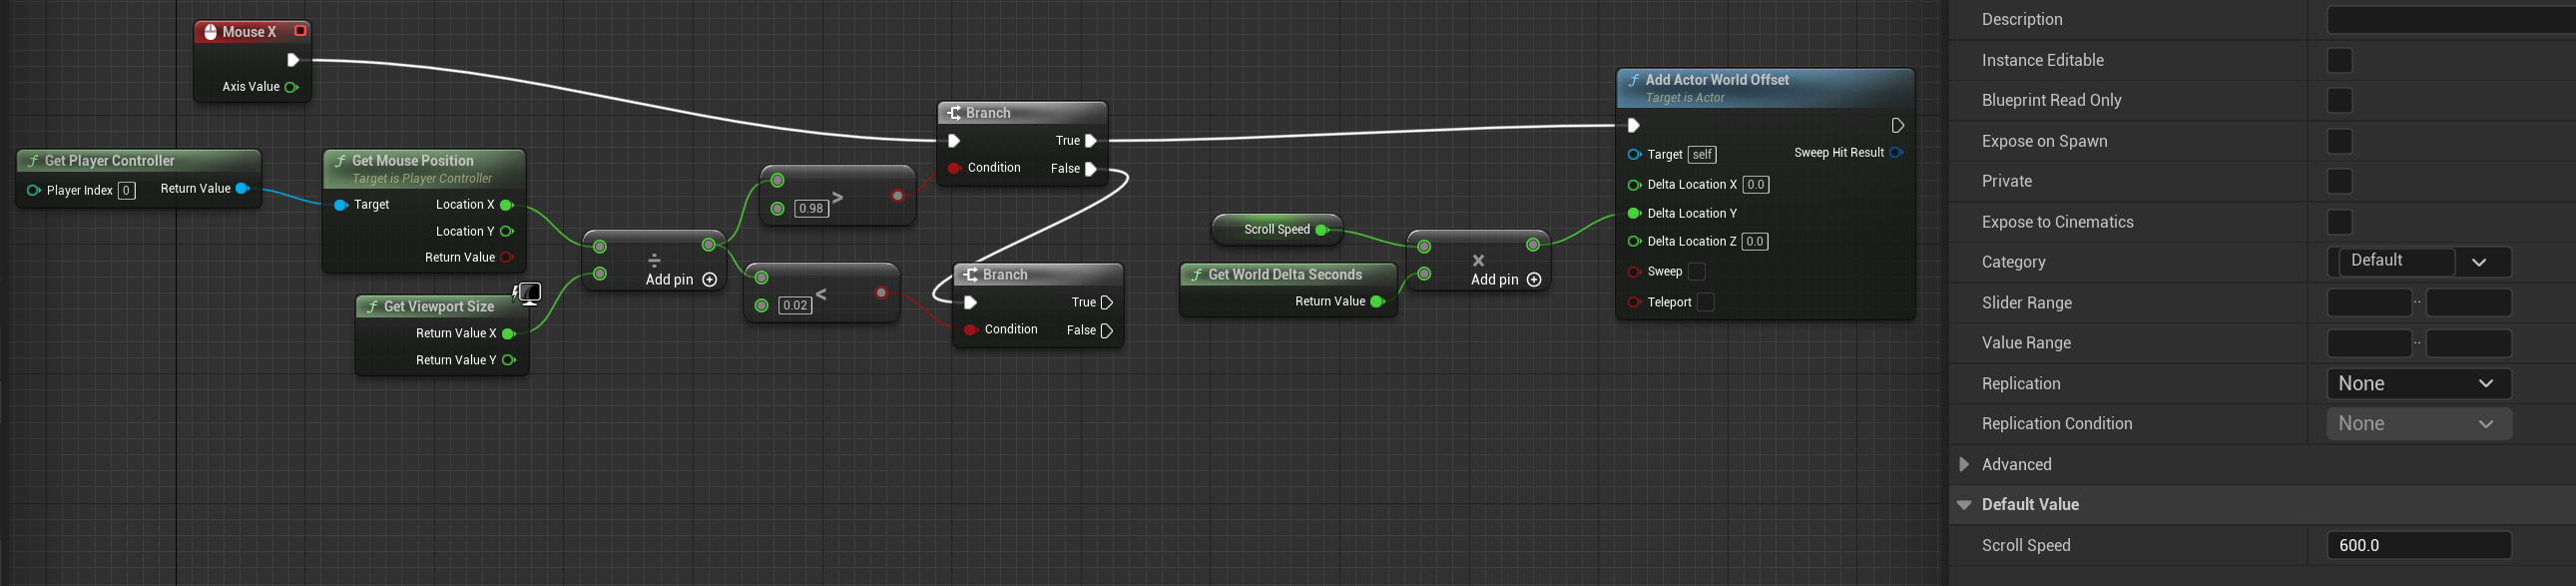The height and width of the screenshot is (586, 2576).
Task: Click the Player Index value box
Action: pos(126,190)
